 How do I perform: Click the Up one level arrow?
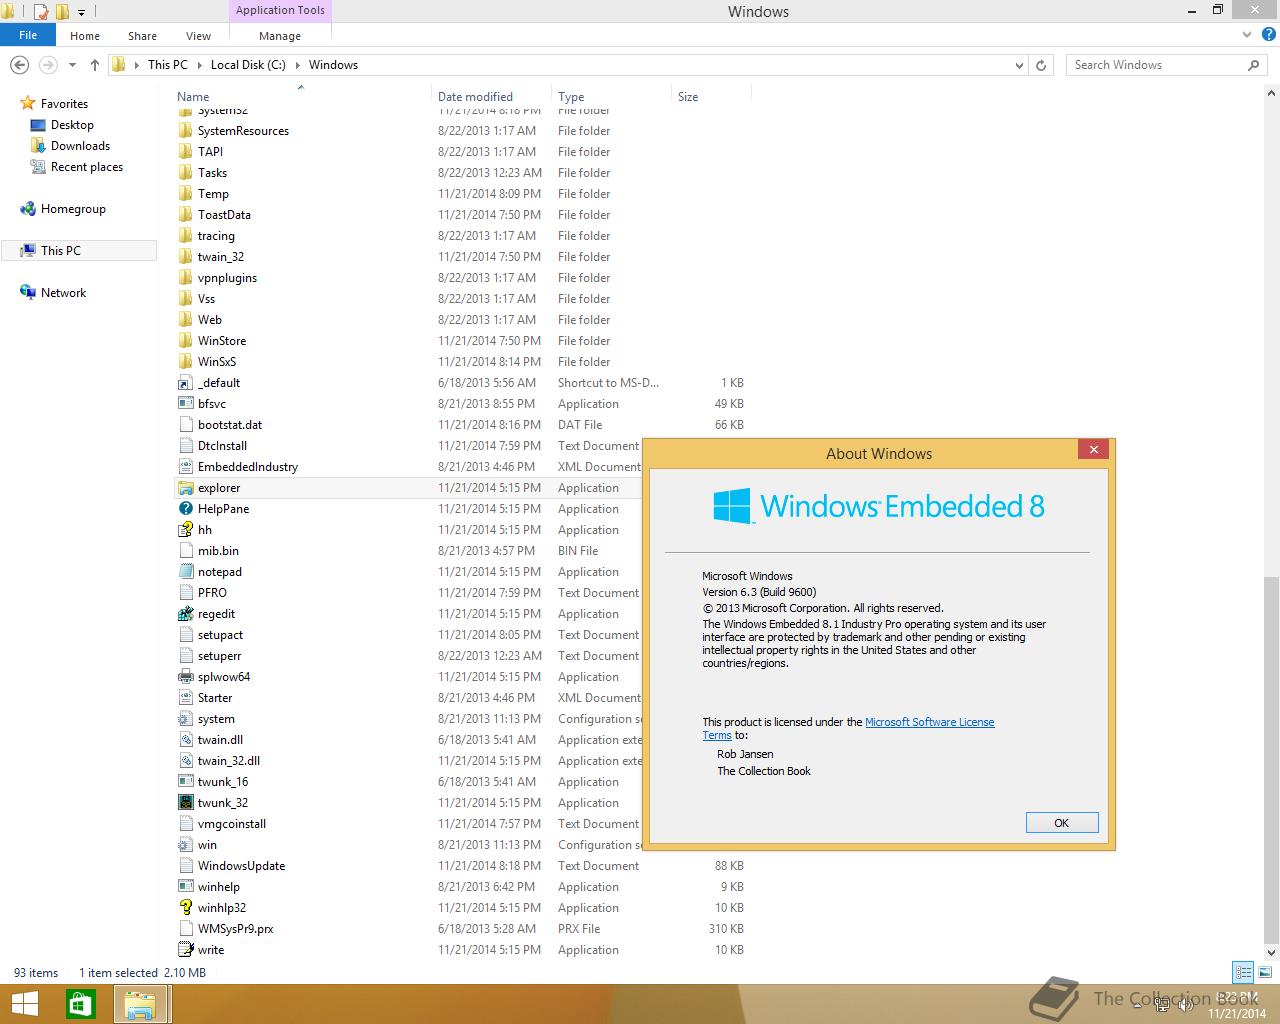[x=95, y=65]
